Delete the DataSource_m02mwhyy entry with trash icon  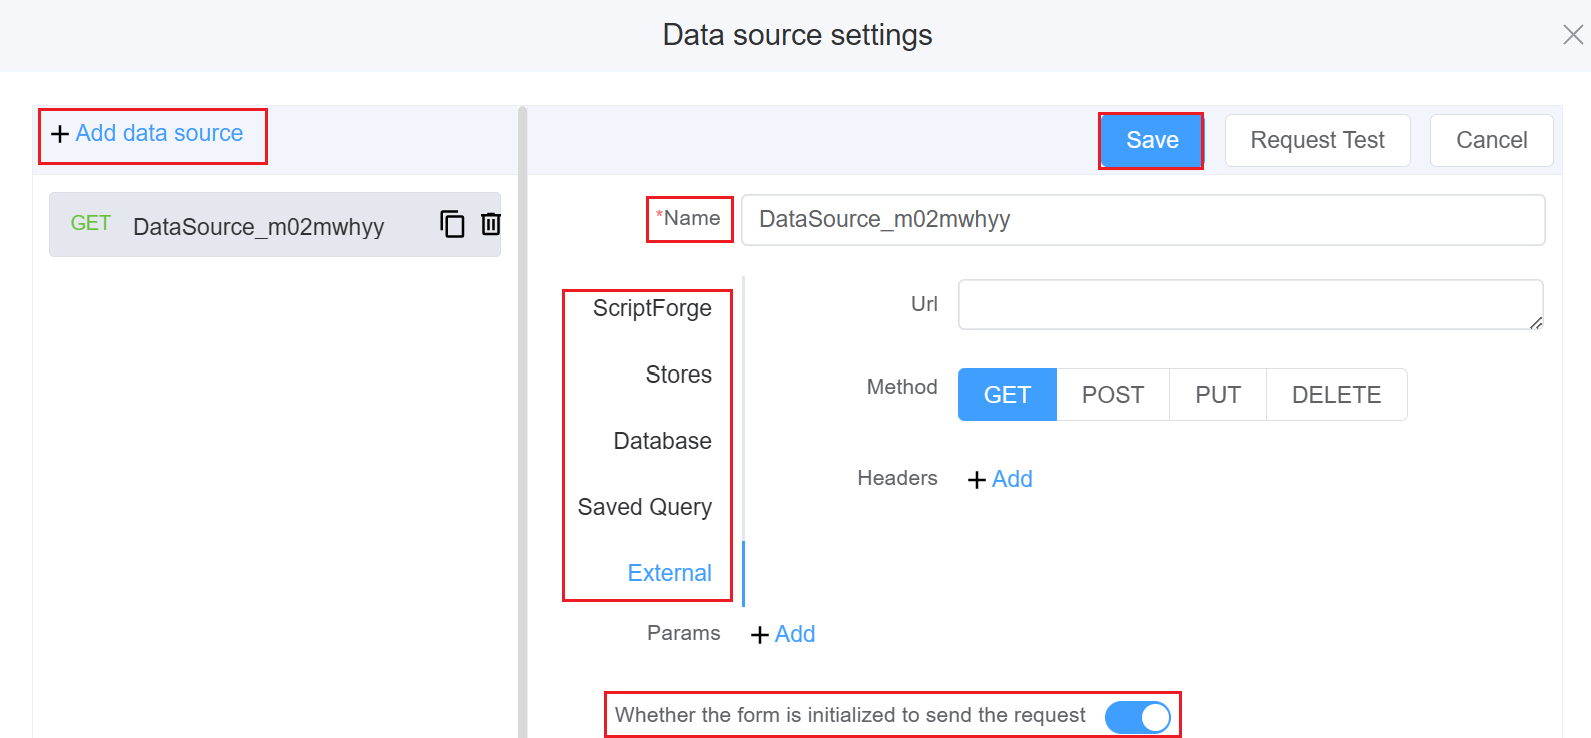tap(490, 224)
